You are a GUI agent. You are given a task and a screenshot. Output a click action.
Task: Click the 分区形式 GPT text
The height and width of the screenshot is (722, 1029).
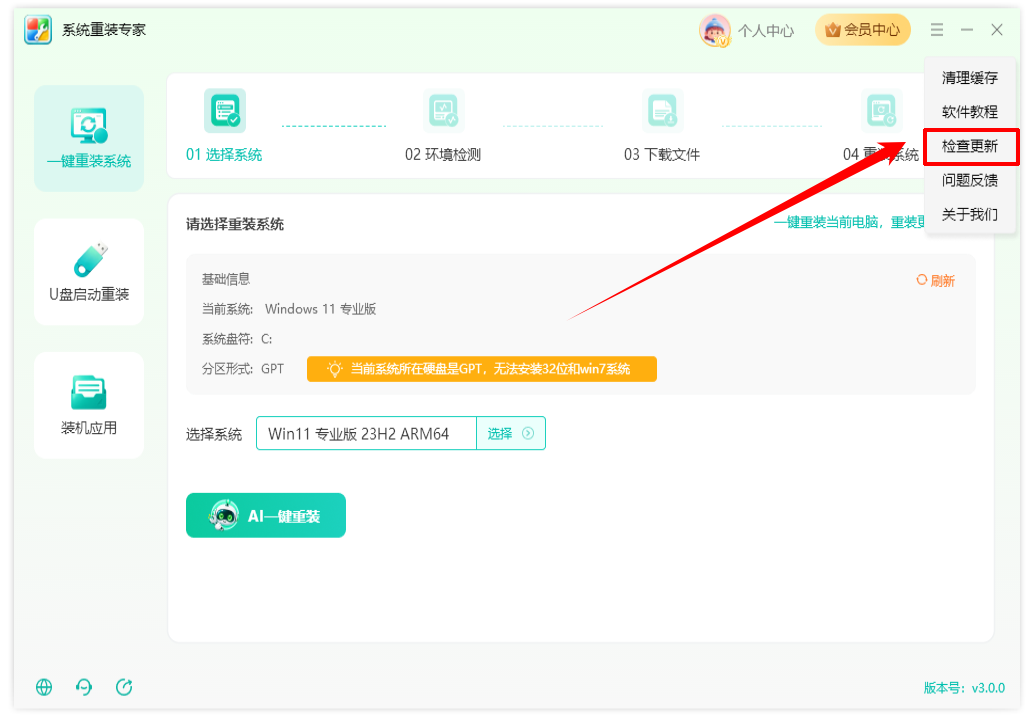pyautogui.click(x=243, y=369)
